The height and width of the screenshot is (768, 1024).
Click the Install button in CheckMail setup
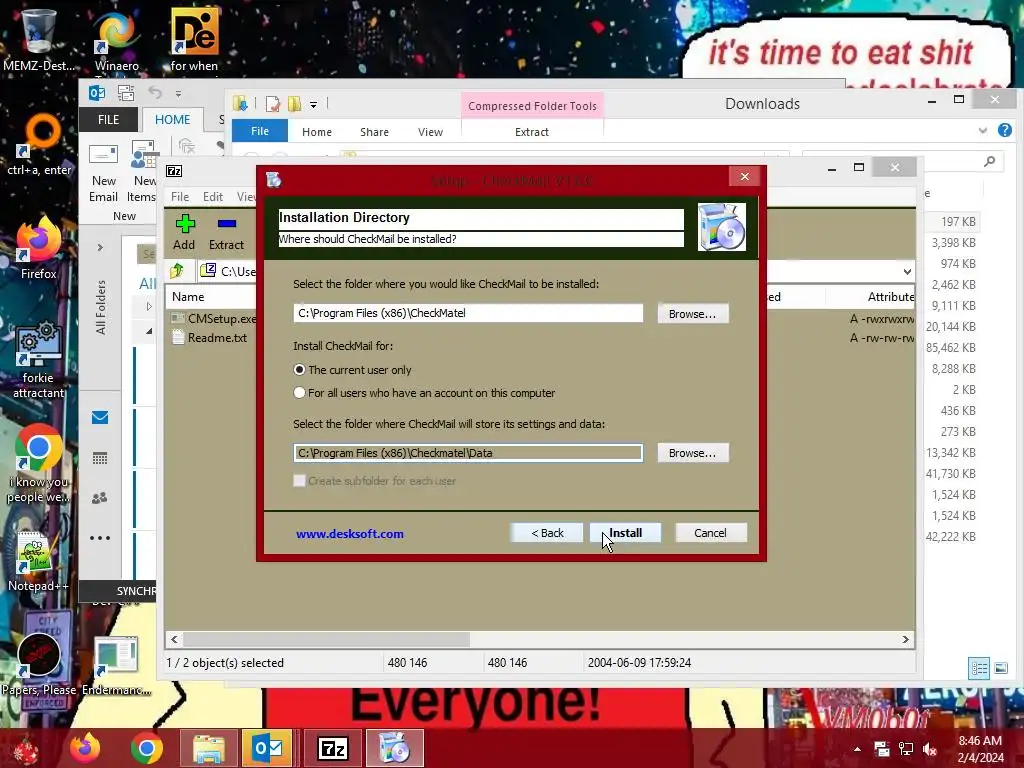coord(625,533)
